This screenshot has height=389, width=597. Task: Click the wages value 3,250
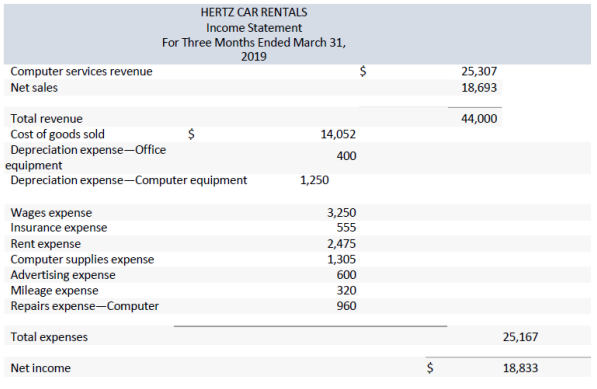(342, 212)
